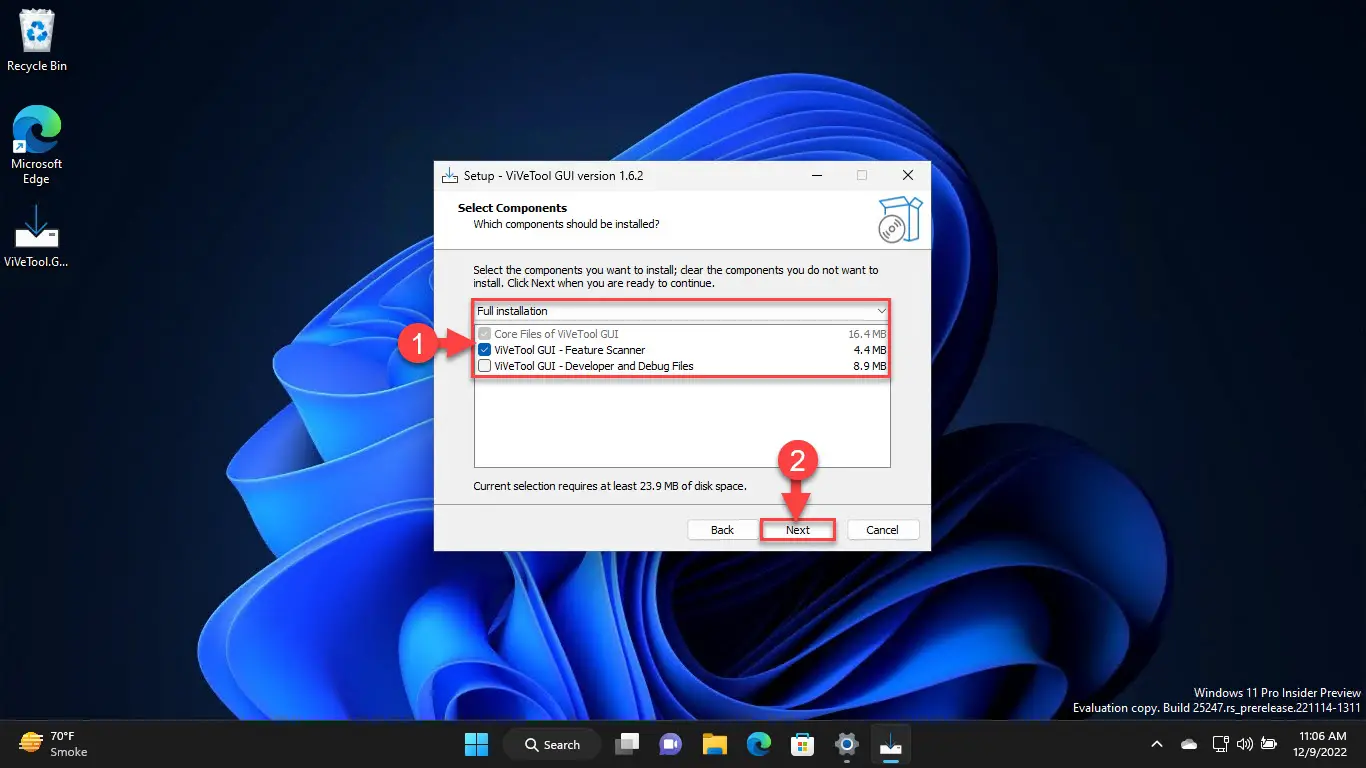
Task: Click the '8.9 MB' size value
Action: click(x=870, y=366)
